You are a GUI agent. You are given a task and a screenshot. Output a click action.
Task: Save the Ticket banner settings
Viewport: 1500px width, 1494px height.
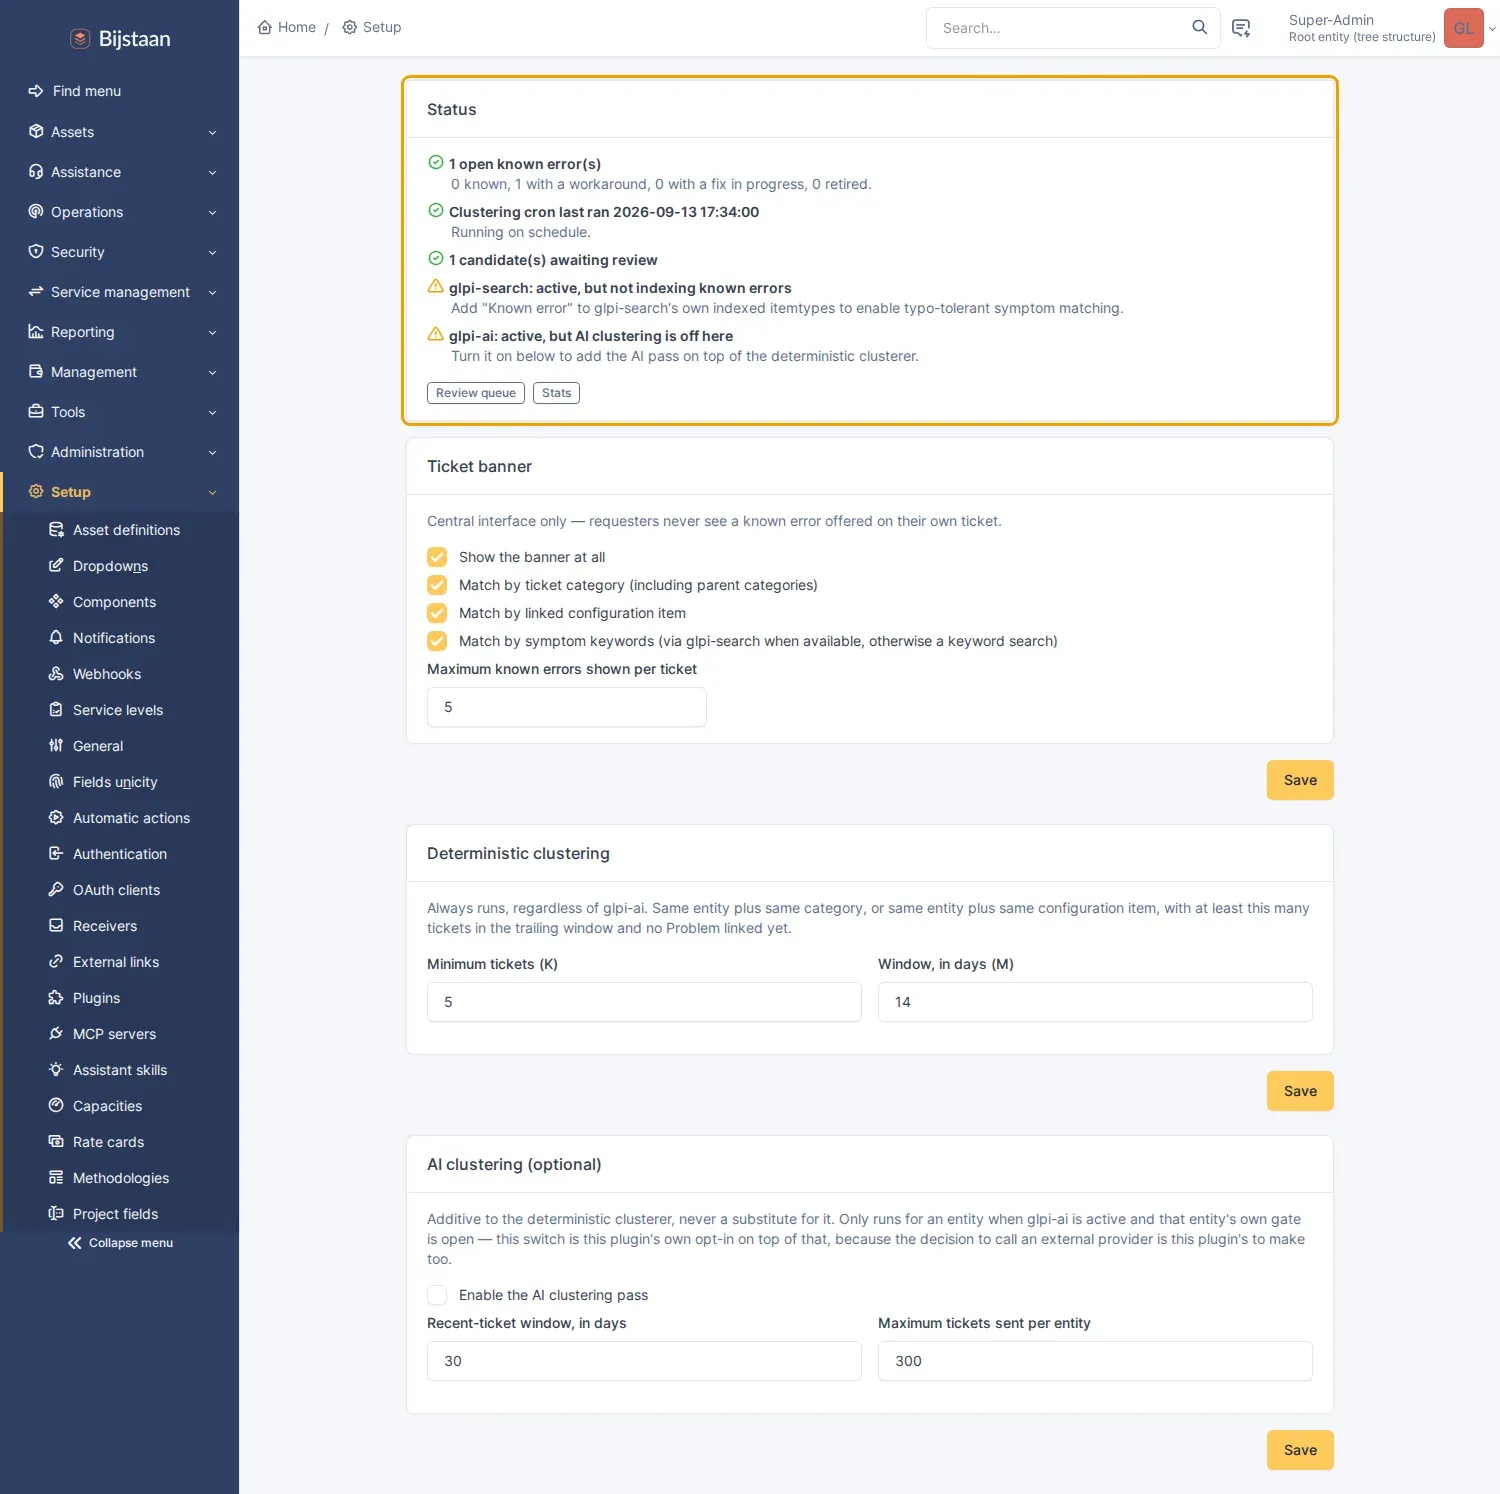coord(1300,780)
